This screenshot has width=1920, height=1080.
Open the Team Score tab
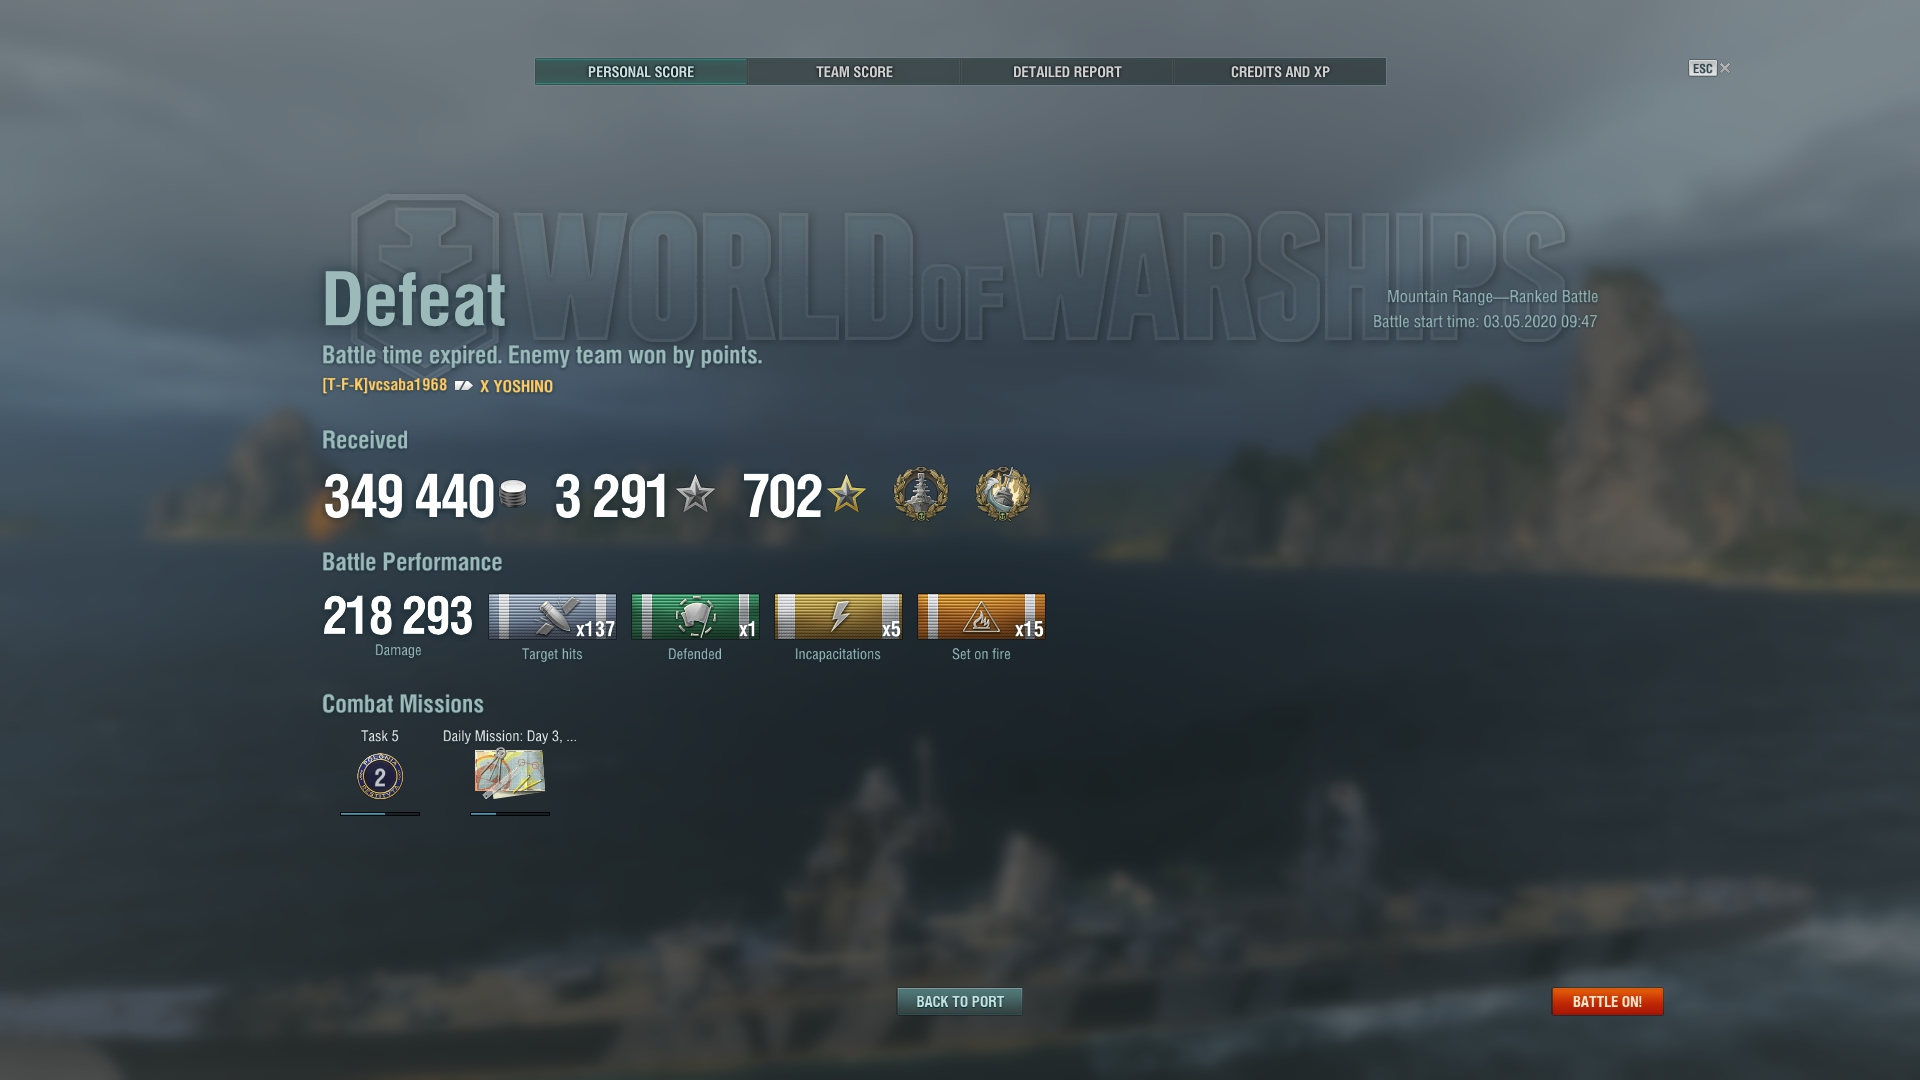click(x=854, y=72)
